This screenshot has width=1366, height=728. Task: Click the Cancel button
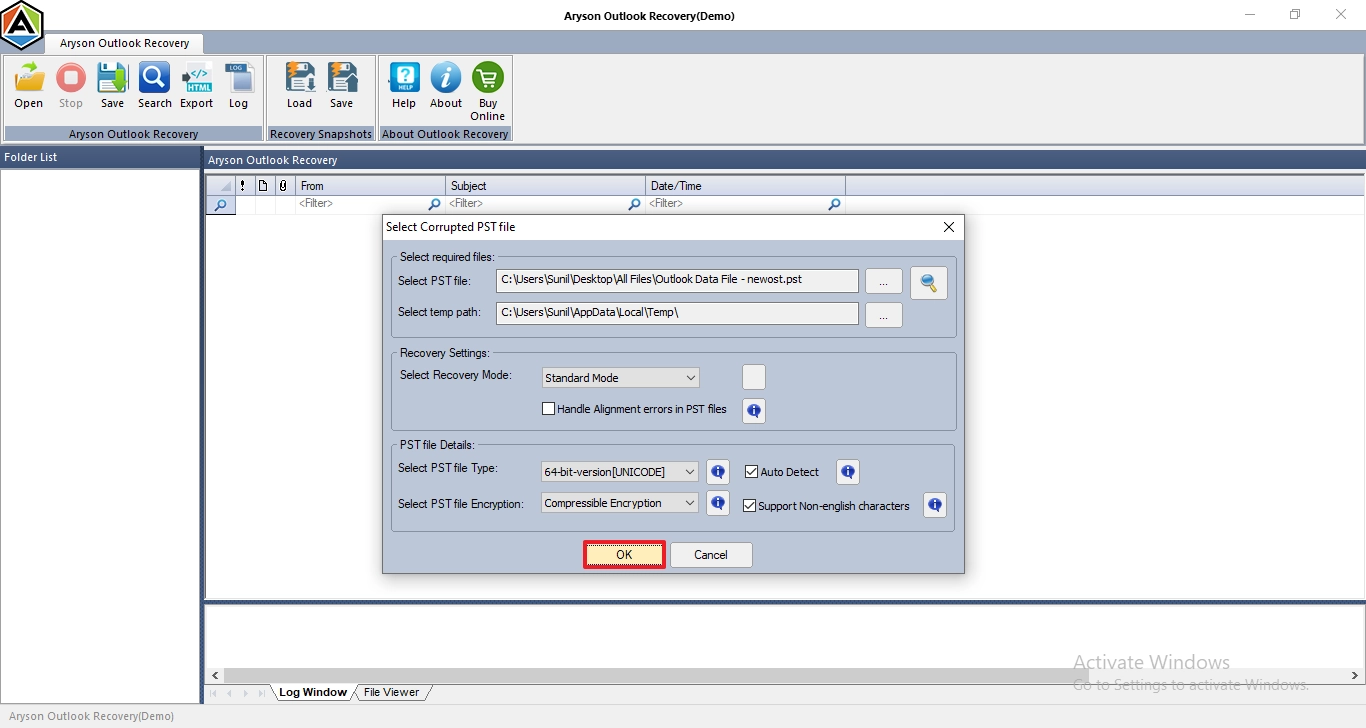711,555
